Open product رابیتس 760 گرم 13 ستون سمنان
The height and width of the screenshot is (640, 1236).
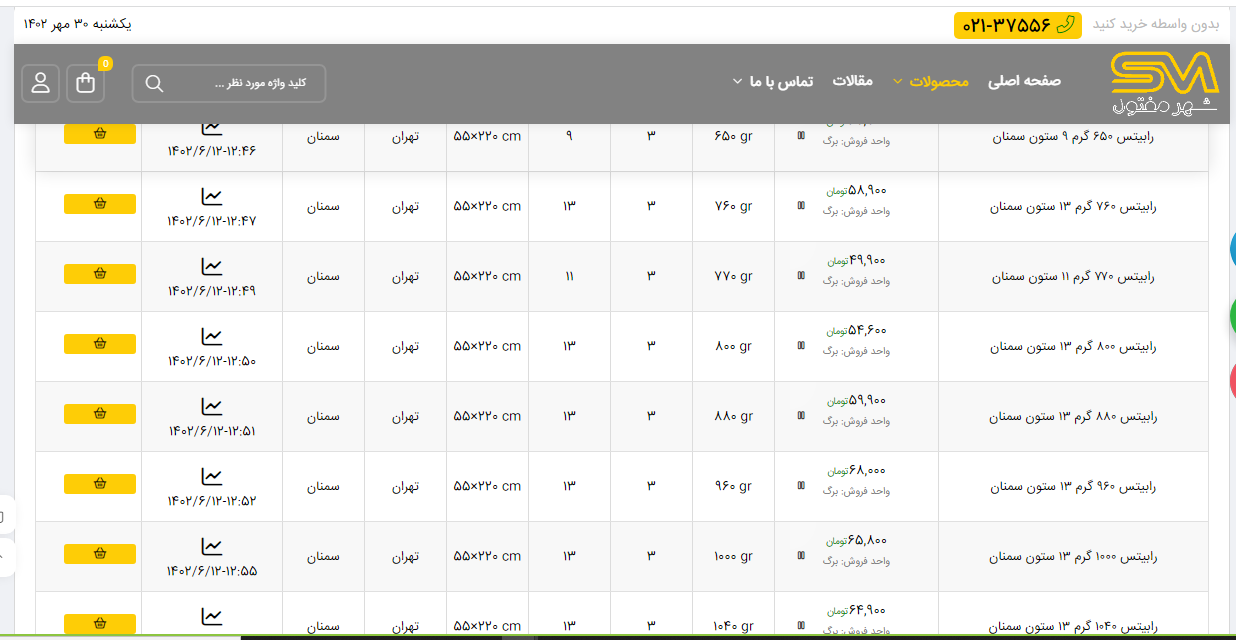pos(1073,207)
